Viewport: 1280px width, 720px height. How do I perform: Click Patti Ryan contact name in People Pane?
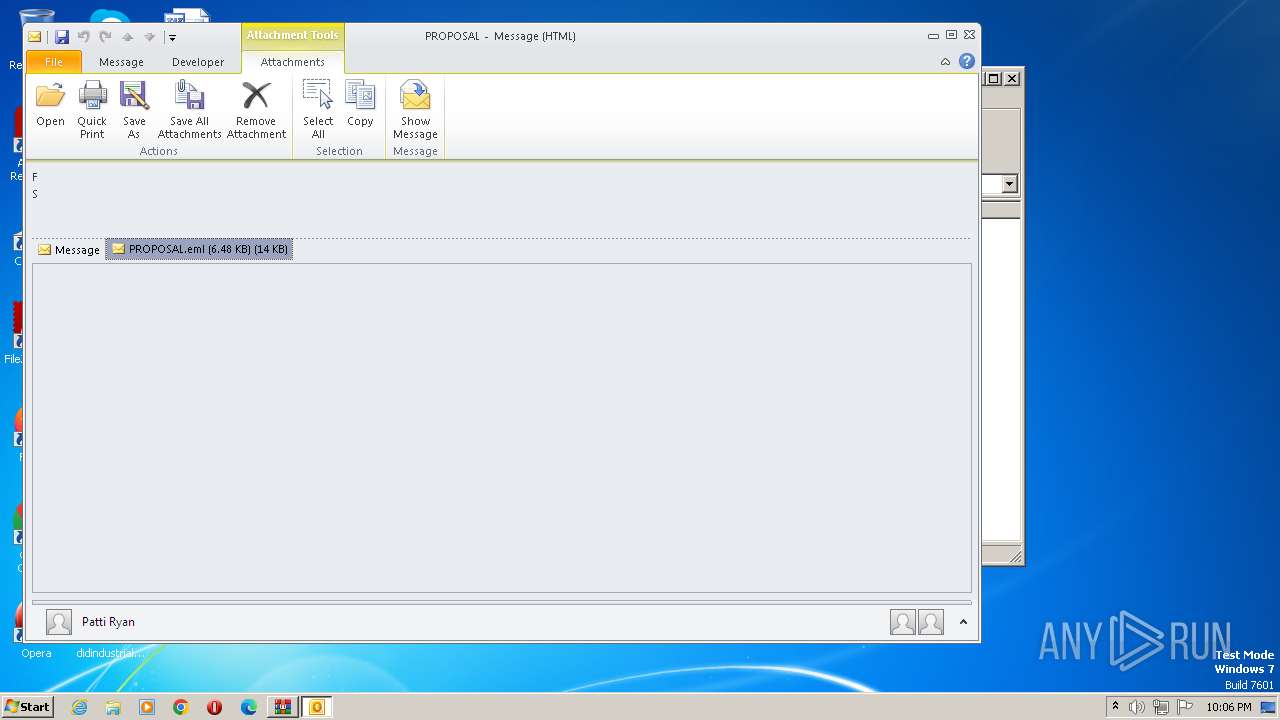click(108, 622)
